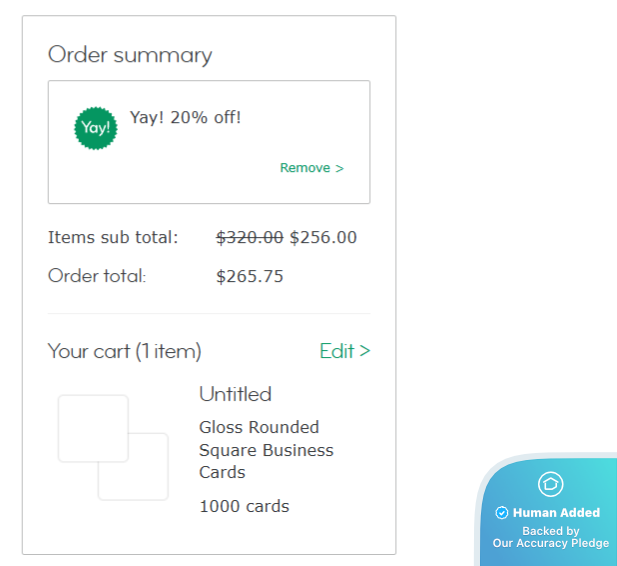Viewport: 617px width, 566px height.
Task: Click the 1000 cards quantity text
Action: [244, 506]
